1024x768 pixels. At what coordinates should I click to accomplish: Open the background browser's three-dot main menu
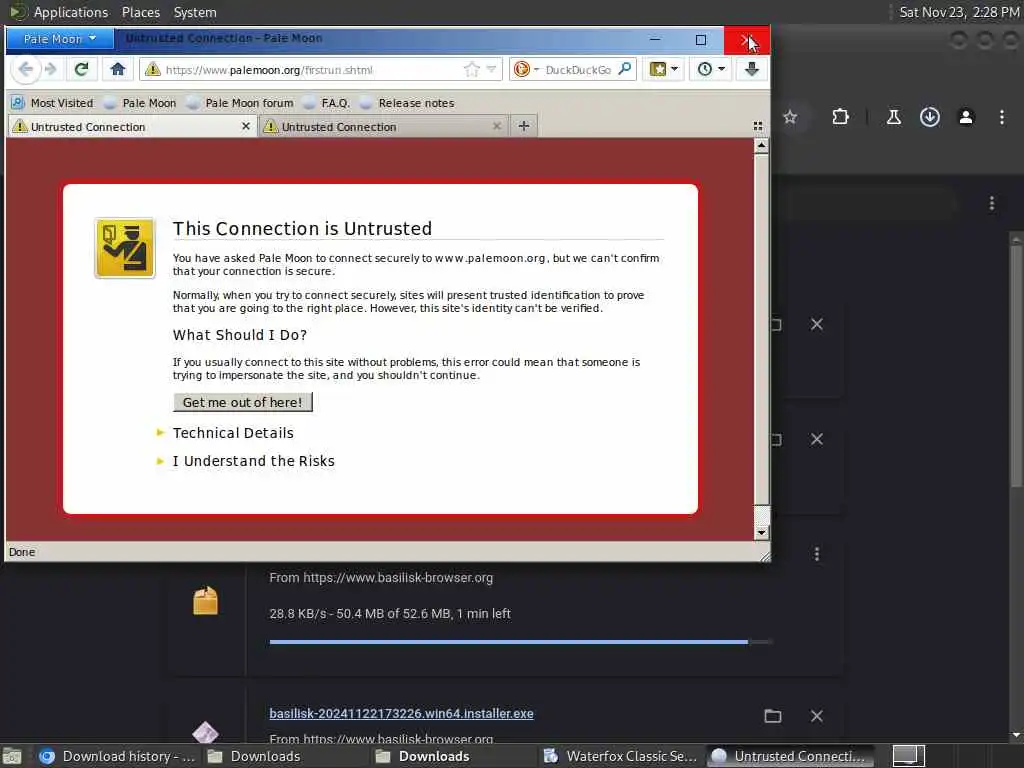(1002, 117)
